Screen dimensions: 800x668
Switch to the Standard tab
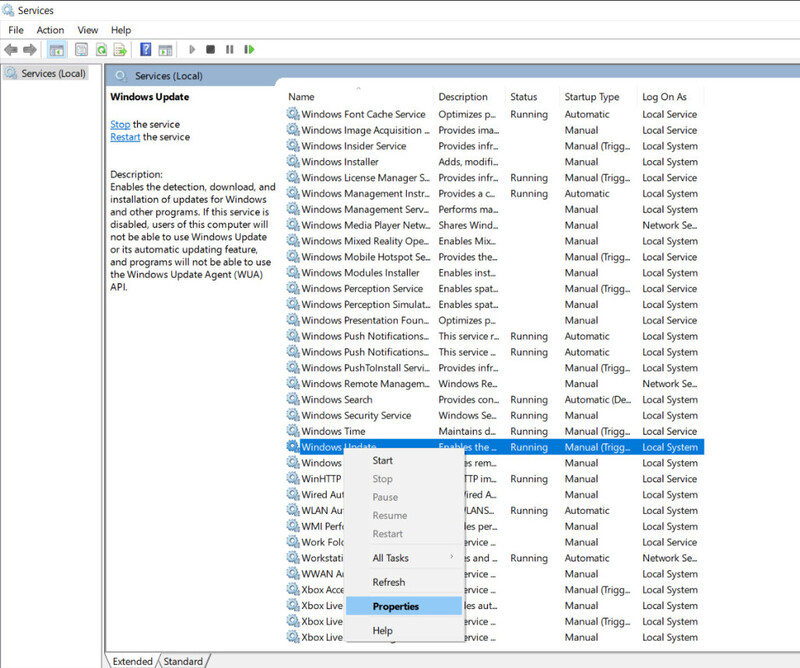point(183,661)
